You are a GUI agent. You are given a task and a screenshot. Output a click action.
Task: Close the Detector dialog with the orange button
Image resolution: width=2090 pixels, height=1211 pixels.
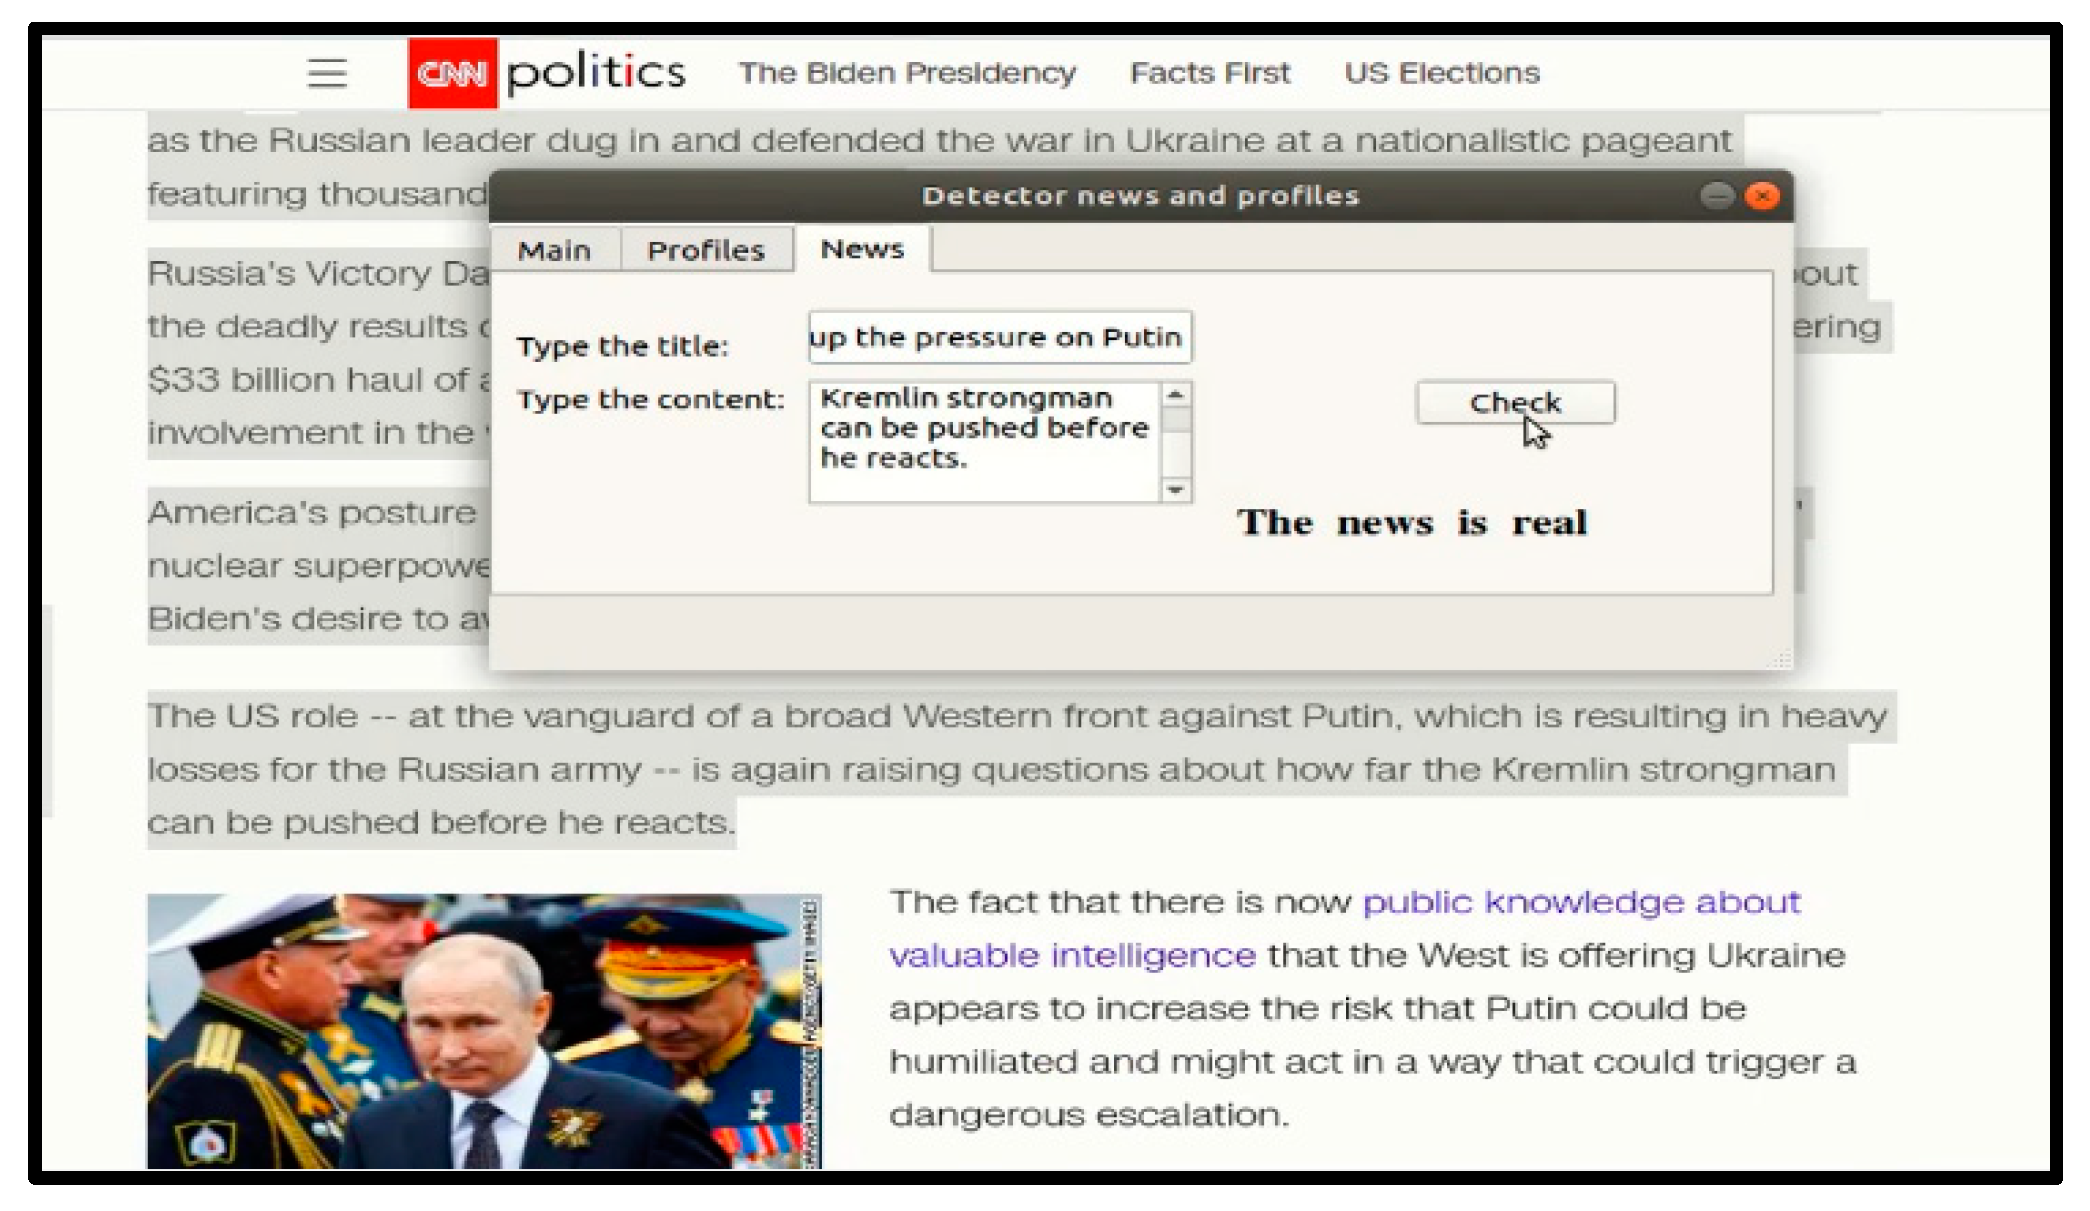coord(1762,195)
